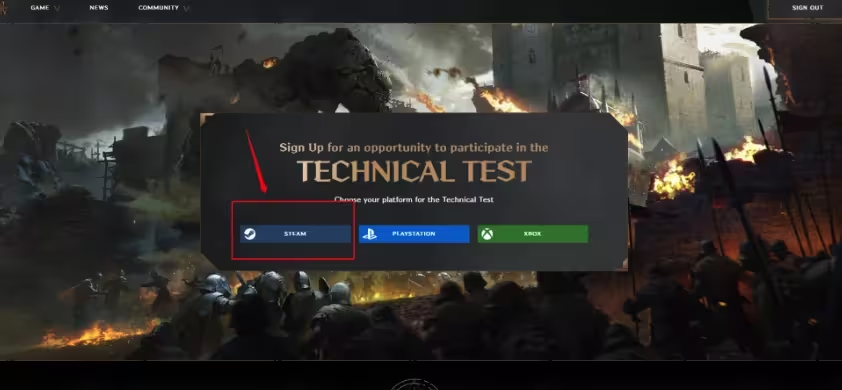This screenshot has width=842, height=390.
Task: Expand the COMMUNITY dropdown chevron
Action: click(186, 9)
